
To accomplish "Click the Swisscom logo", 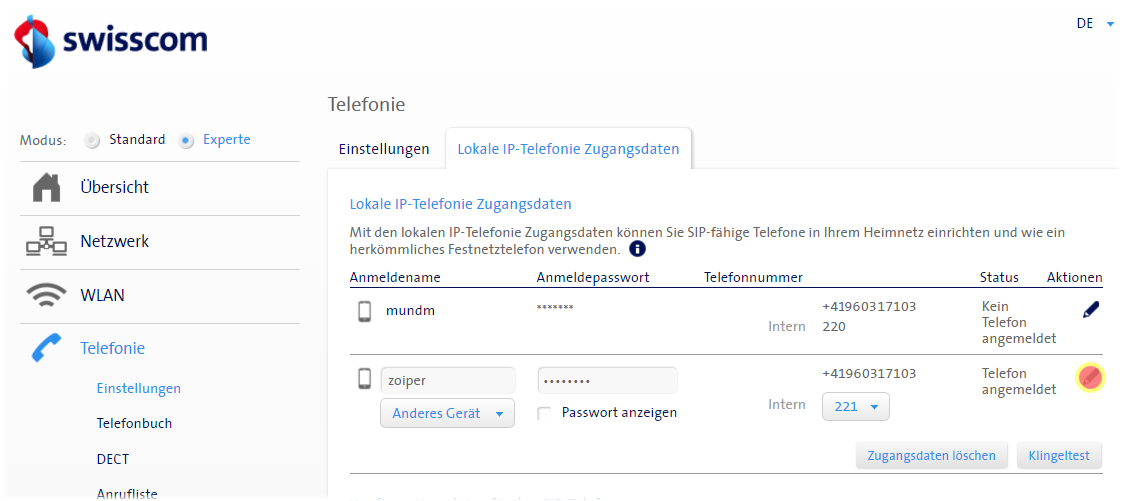I will click(x=110, y=42).
